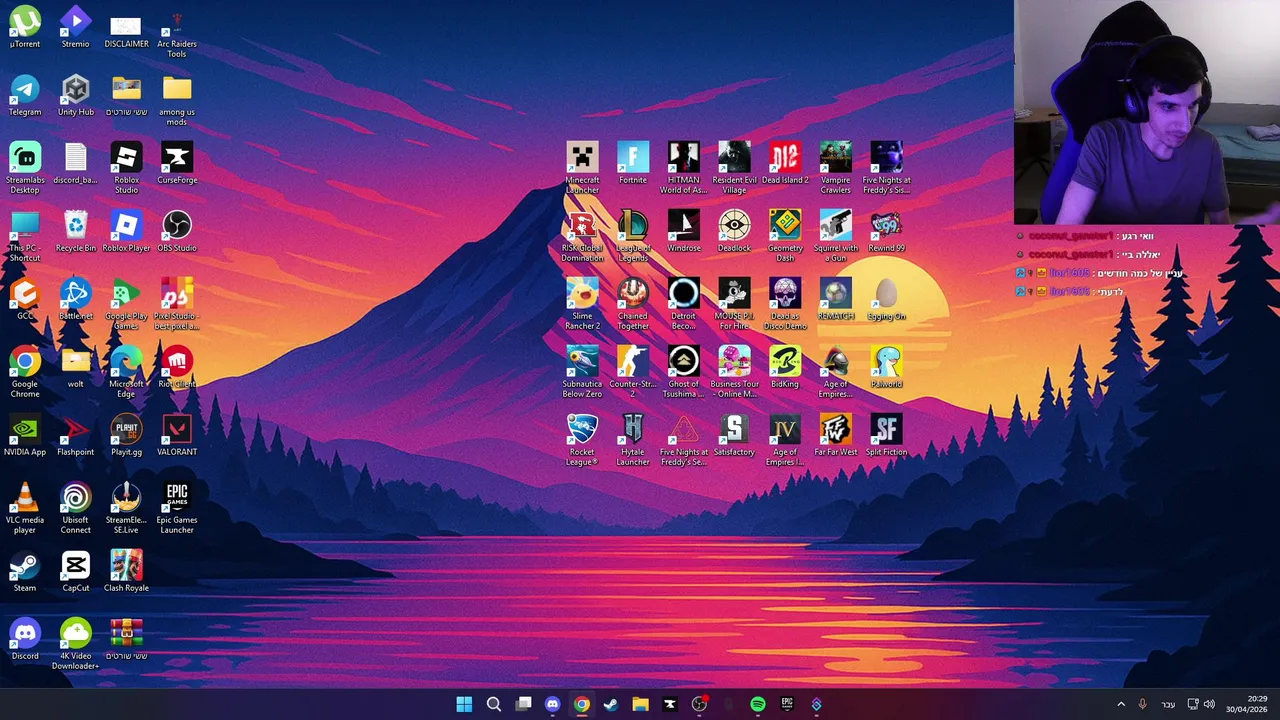Screen dimensions: 1280x720
Task: Open OBS Studio desktop shortcut
Action: pos(177,231)
